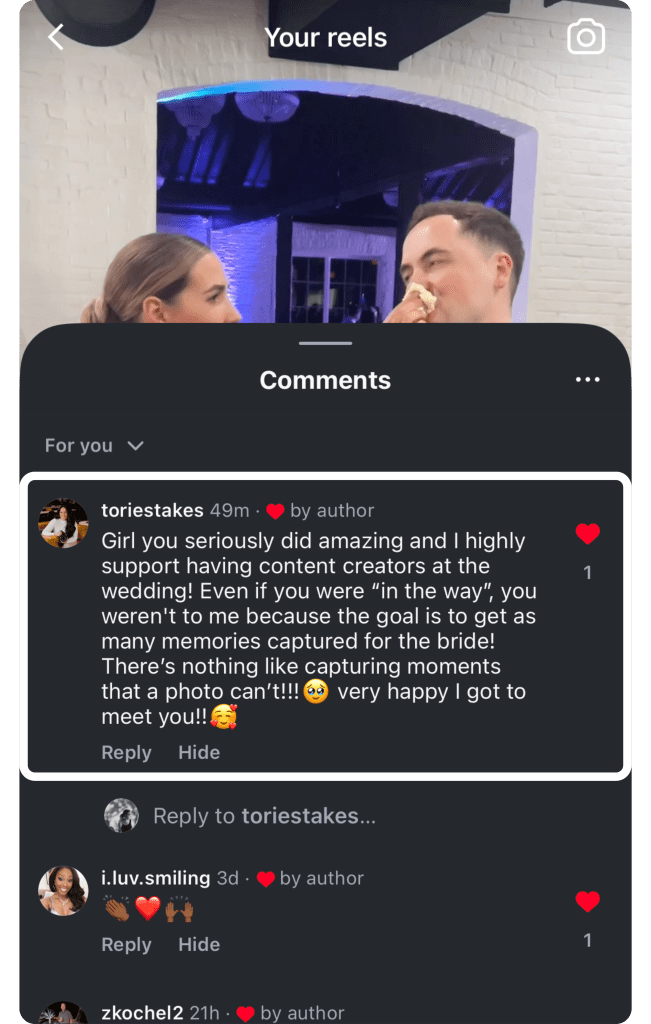The image size is (651, 1024).
Task: View zkochel2's profile avatar
Action: 63,1012
